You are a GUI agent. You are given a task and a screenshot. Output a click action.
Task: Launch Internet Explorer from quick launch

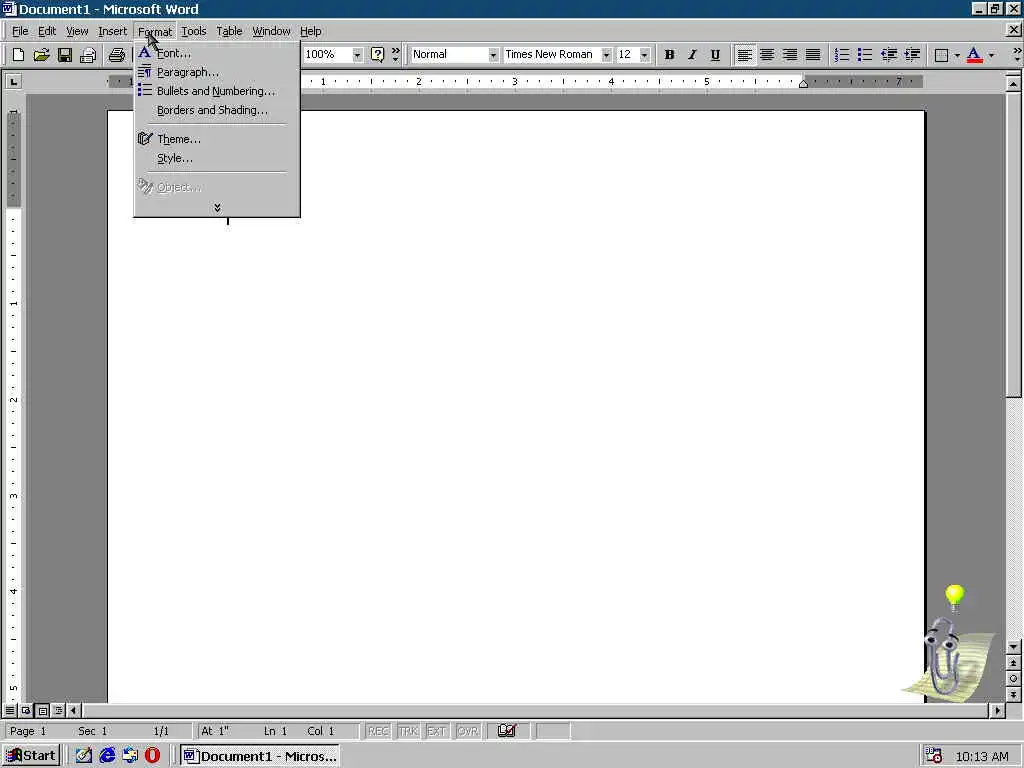[107, 756]
